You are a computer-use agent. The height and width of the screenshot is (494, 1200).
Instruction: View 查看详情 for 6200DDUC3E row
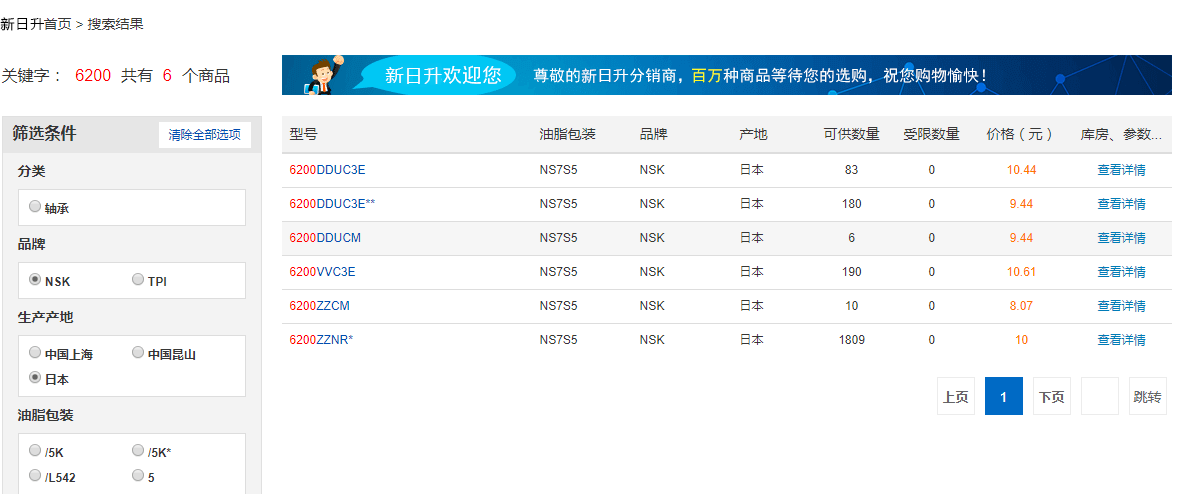[x=1121, y=170]
